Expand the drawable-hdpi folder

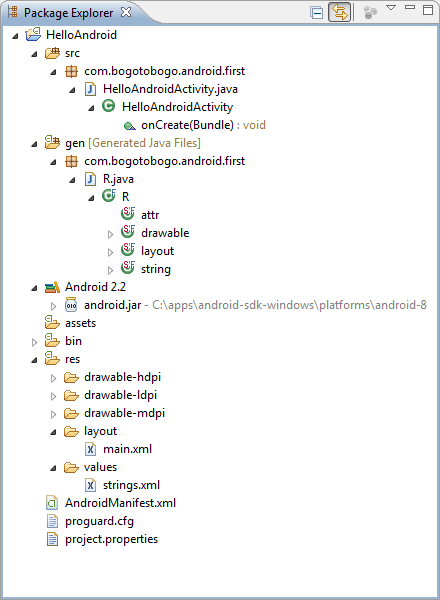(54, 378)
